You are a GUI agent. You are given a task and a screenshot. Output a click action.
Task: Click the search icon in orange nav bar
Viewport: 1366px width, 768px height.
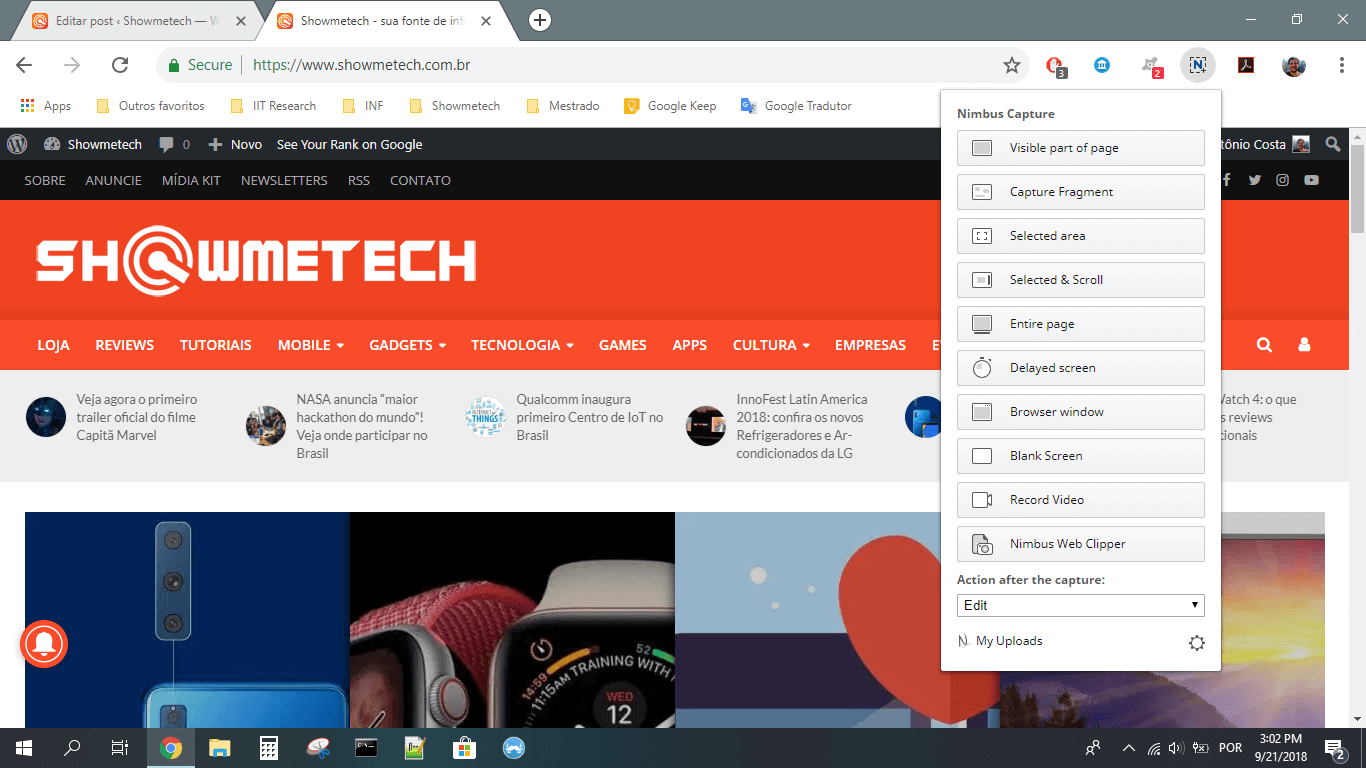point(1264,345)
